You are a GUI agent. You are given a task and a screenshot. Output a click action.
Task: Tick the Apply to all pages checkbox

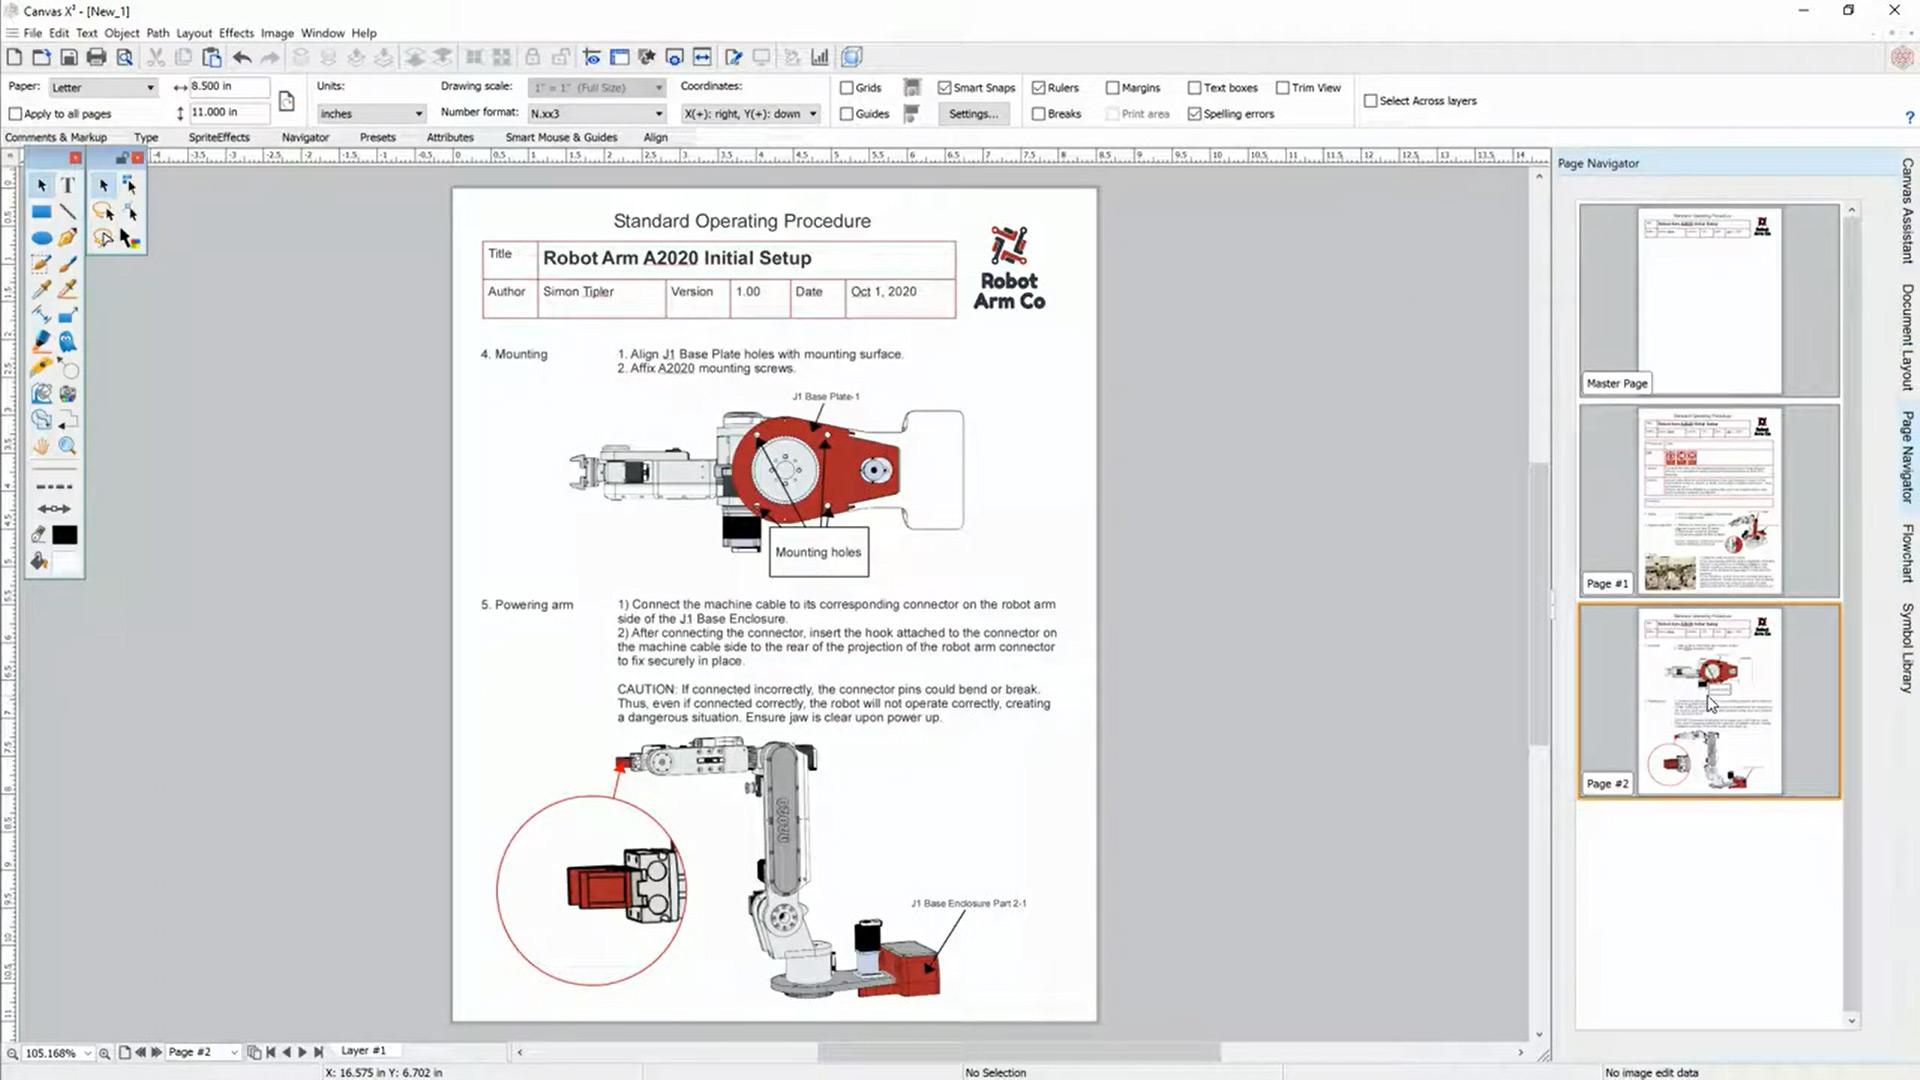15,114
